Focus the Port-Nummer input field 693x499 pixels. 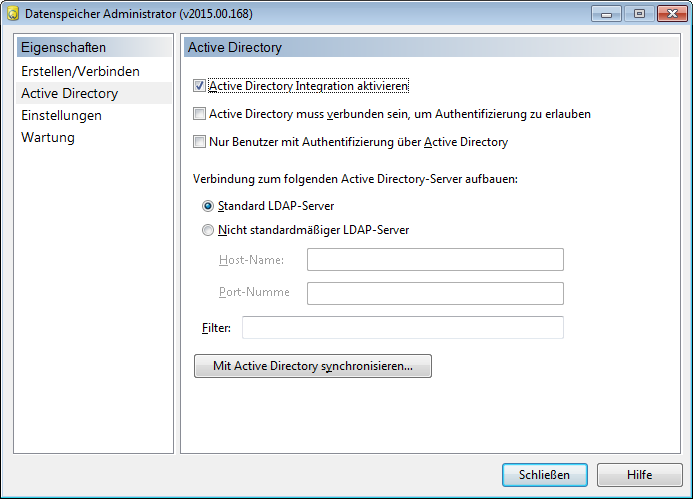click(435, 293)
